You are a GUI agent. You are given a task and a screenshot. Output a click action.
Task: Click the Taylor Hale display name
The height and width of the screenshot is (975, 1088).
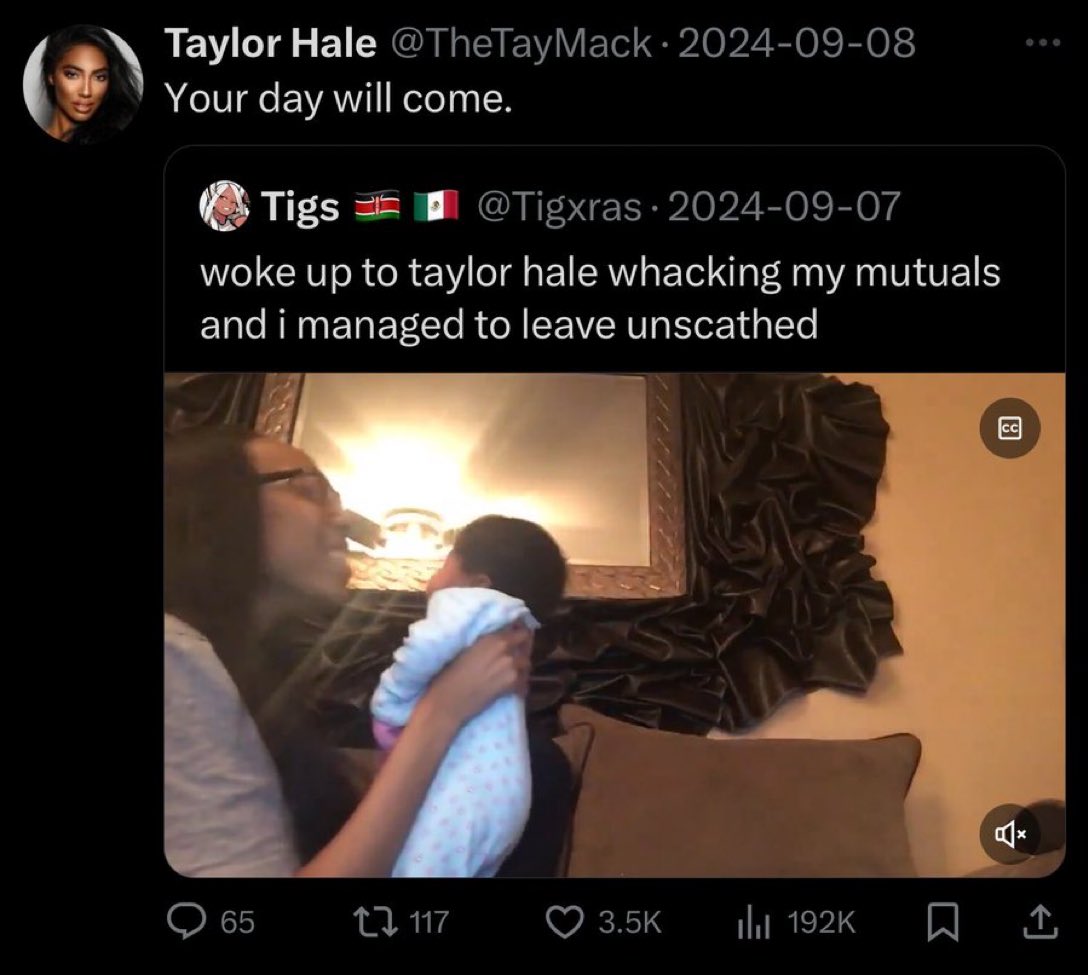pos(271,44)
